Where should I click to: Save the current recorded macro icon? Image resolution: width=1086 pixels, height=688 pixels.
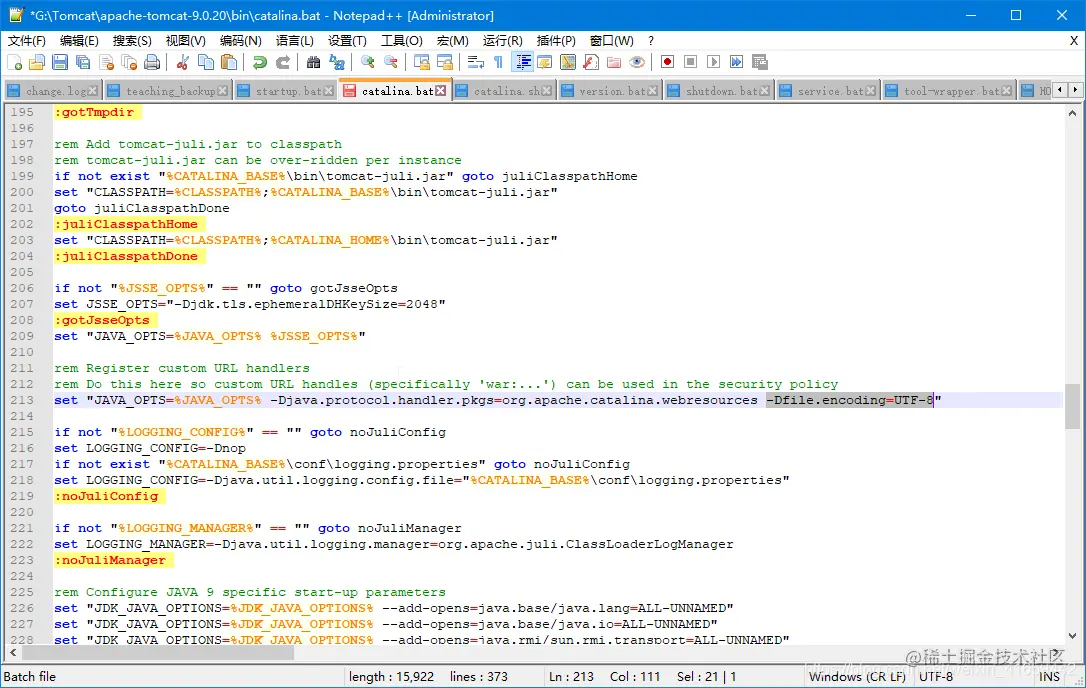760,62
